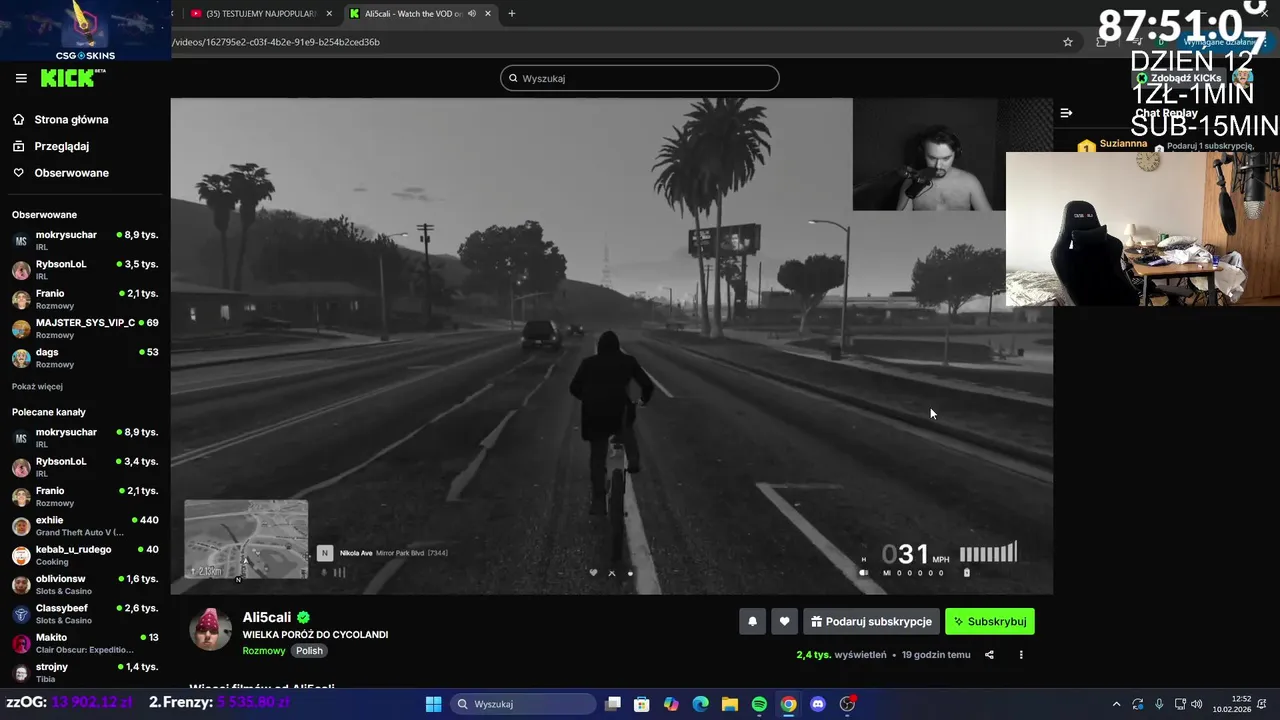The height and width of the screenshot is (720, 1280).
Task: Click the microphone tray icon
Action: pyautogui.click(x=1159, y=704)
